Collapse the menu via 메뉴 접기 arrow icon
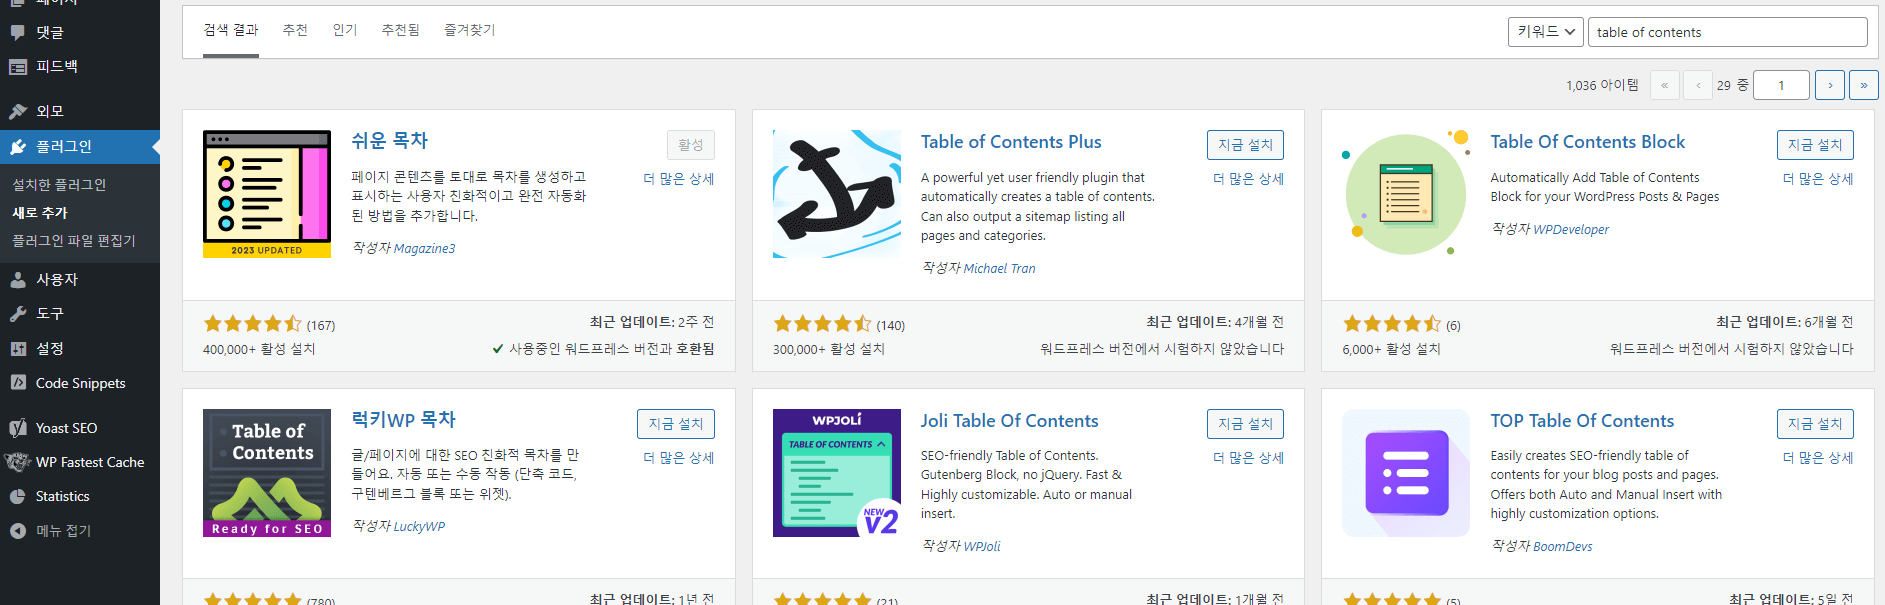The width and height of the screenshot is (1885, 605). (18, 531)
